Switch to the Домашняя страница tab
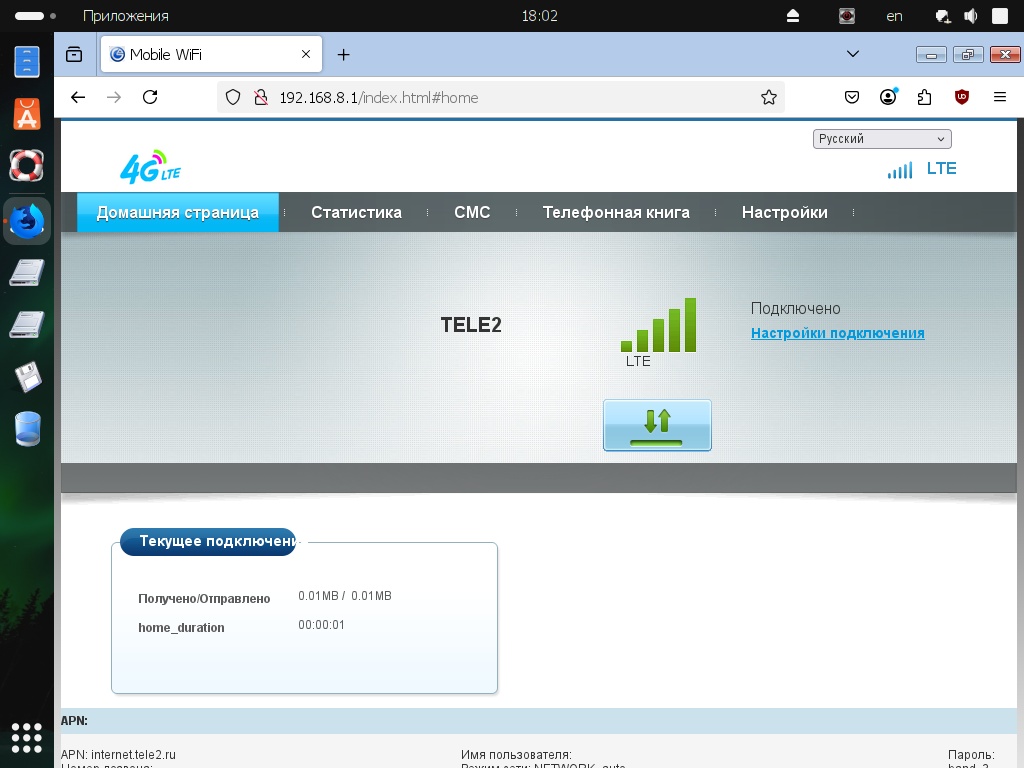 tap(178, 212)
